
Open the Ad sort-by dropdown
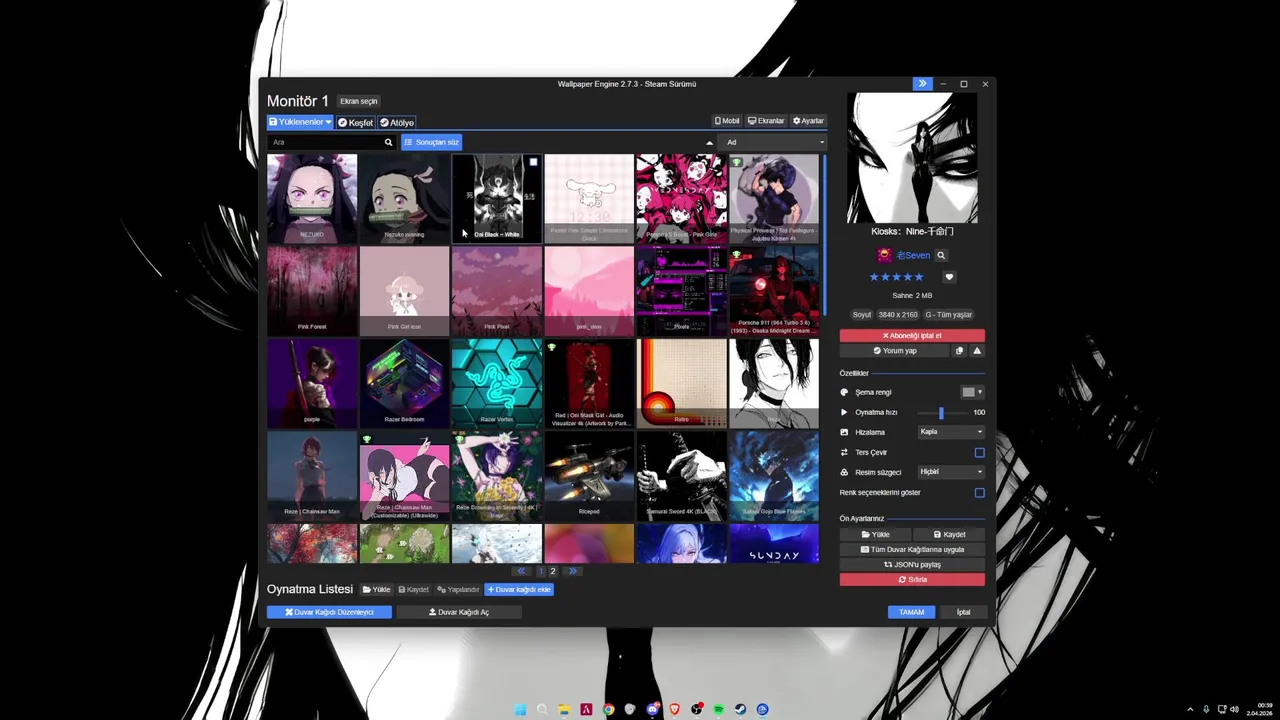click(773, 142)
